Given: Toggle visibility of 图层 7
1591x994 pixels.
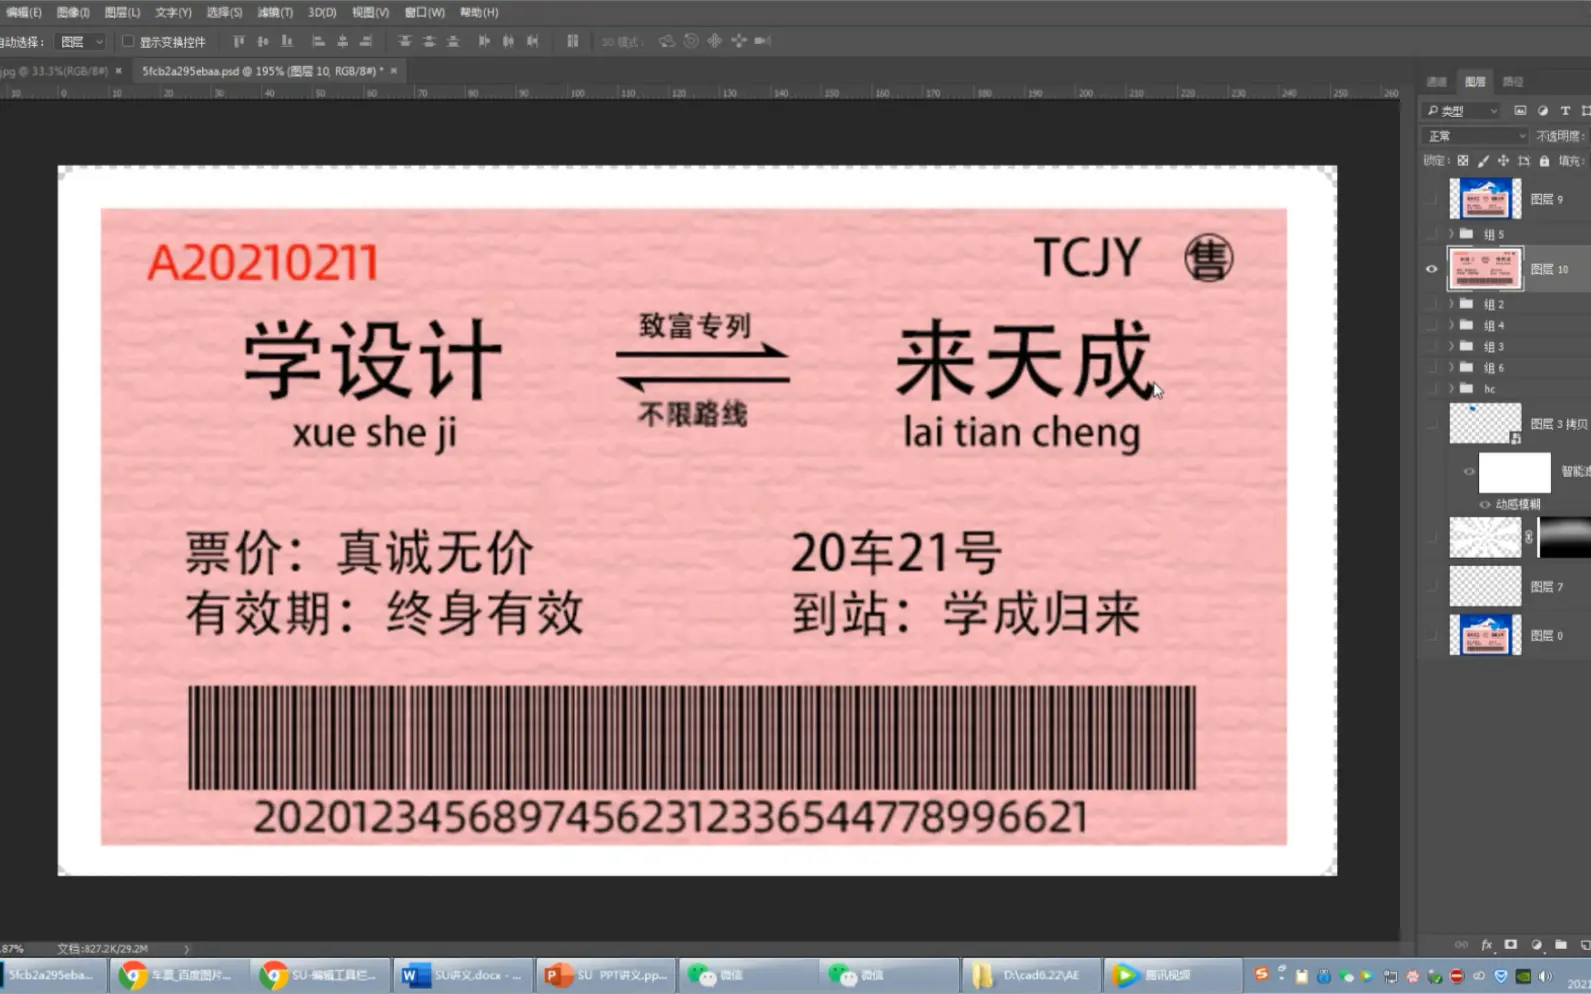Looking at the screenshot, I should (x=1431, y=587).
